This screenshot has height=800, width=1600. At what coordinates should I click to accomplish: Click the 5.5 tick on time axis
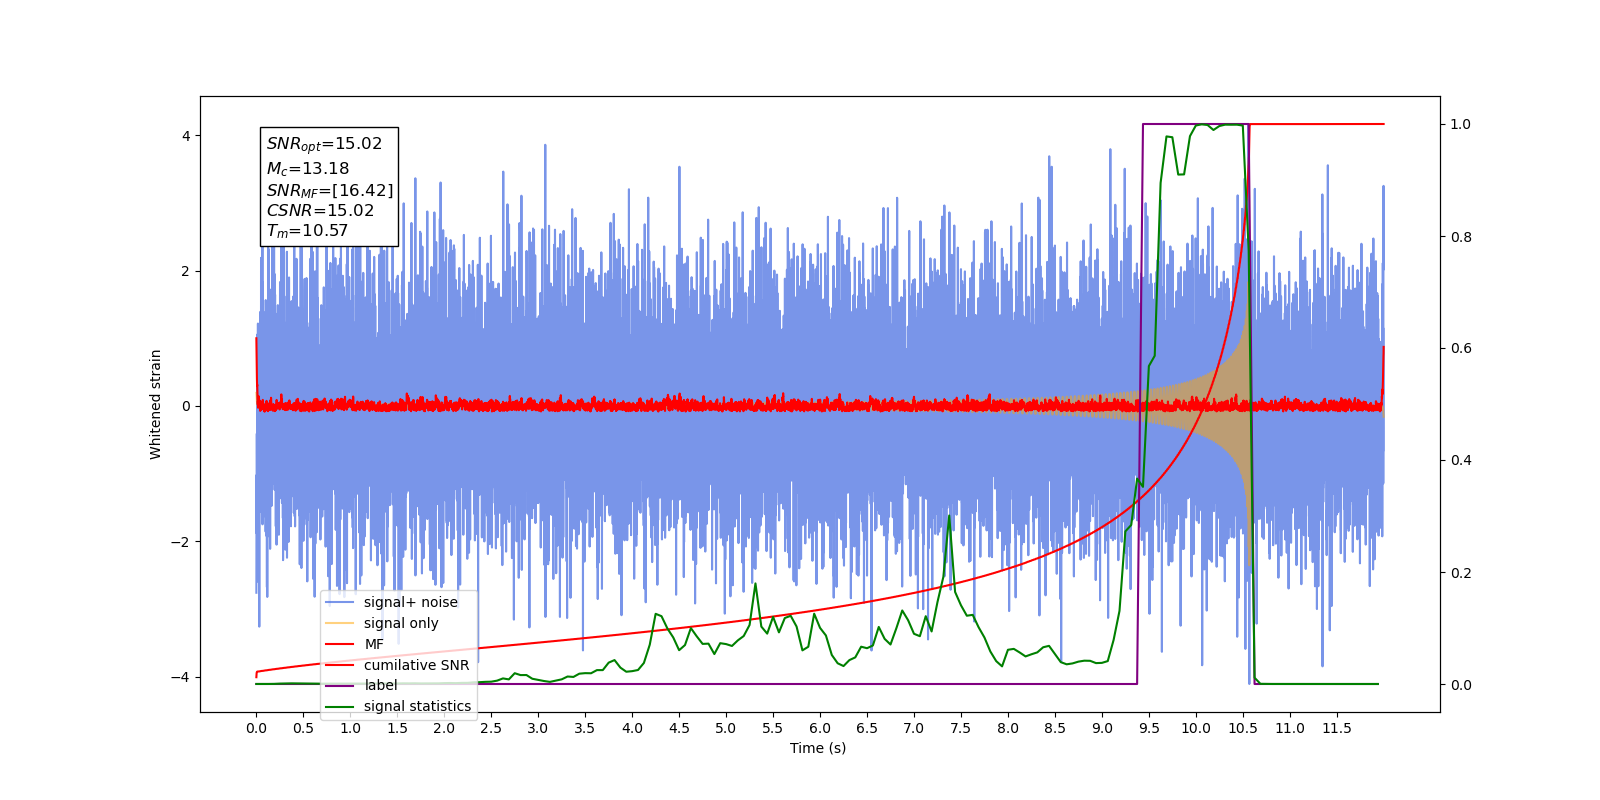pos(773,728)
